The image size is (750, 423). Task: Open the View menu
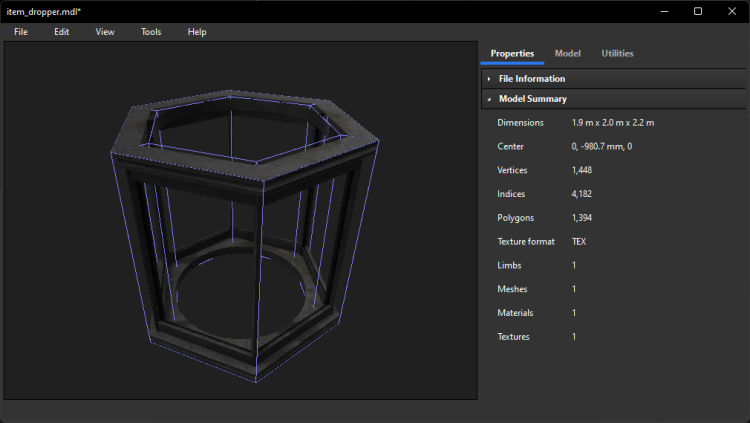pos(105,32)
